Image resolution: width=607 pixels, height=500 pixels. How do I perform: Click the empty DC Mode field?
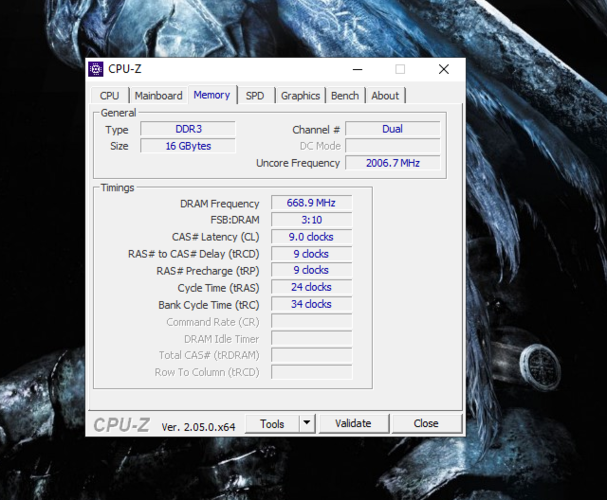click(393, 146)
